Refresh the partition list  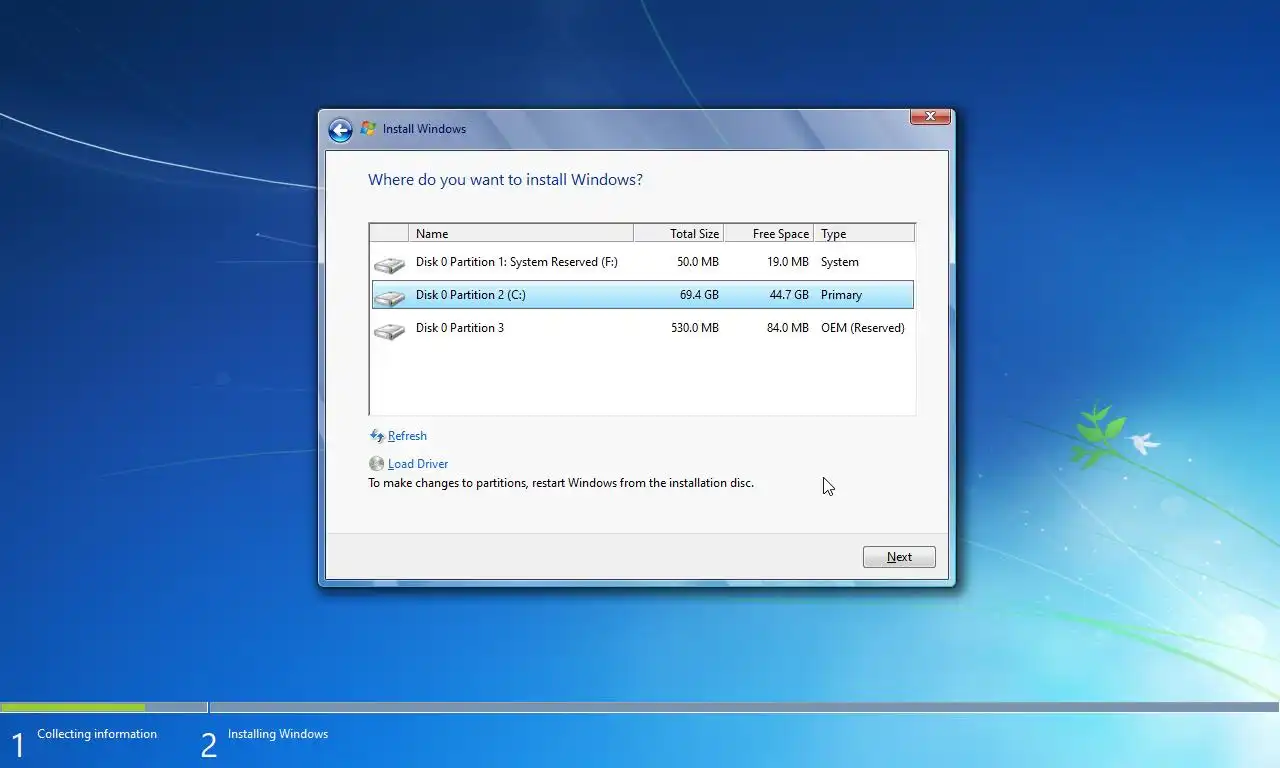[x=407, y=436]
